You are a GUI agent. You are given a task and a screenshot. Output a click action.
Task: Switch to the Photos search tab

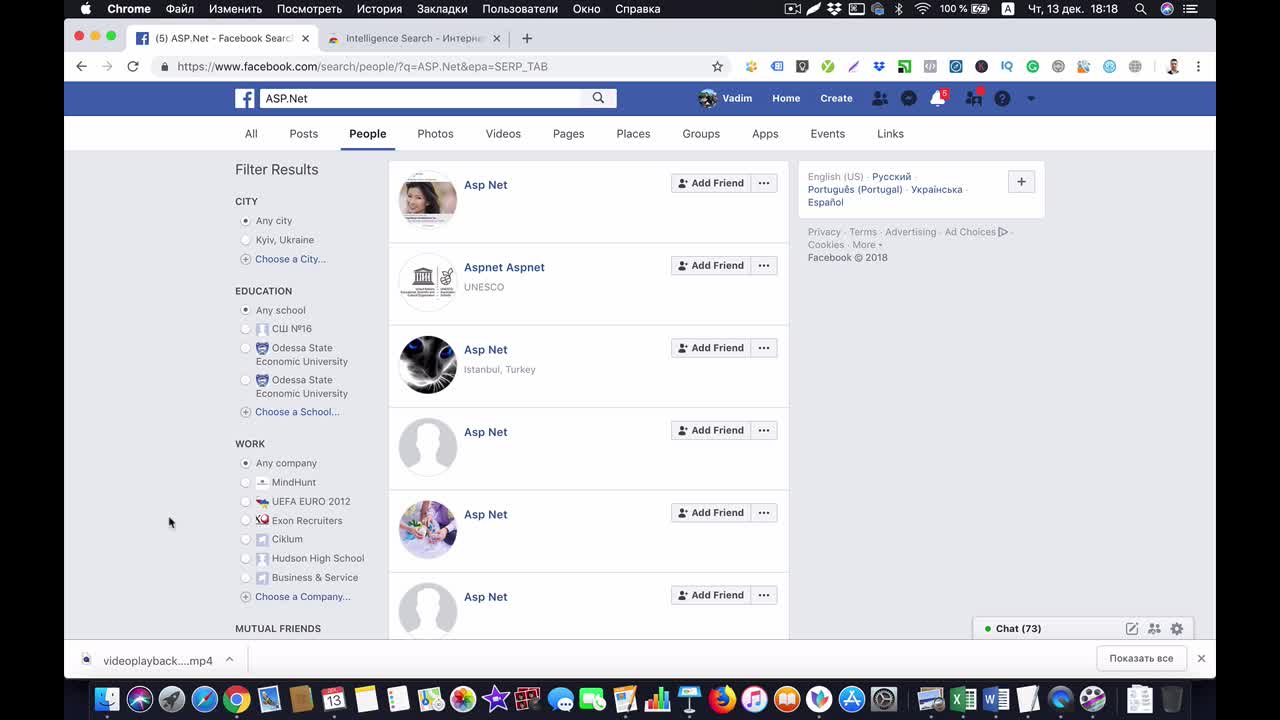tap(435, 134)
